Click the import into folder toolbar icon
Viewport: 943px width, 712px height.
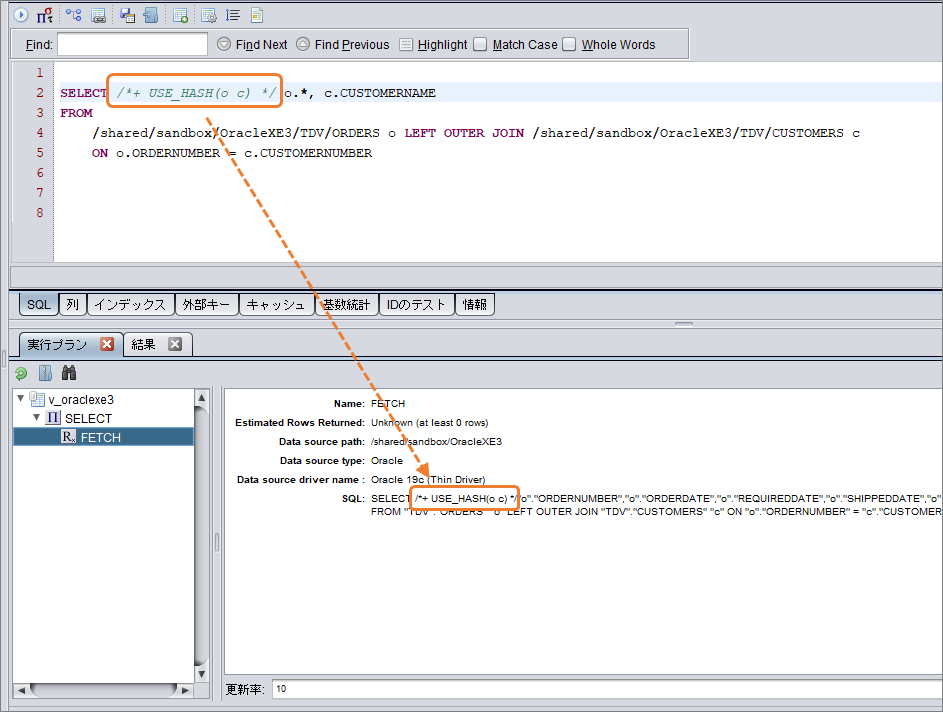[x=151, y=15]
